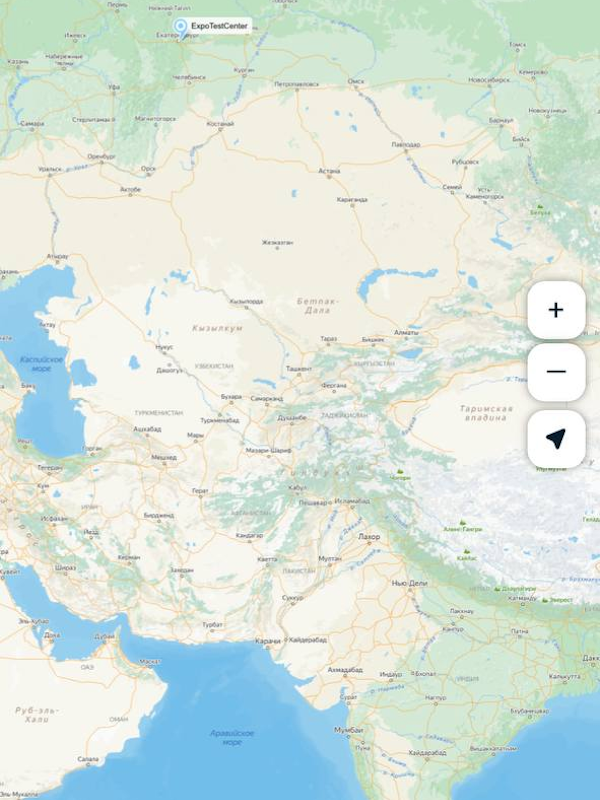Screen dimensions: 600x800
Task: Center map on my location arrow
Action: (556, 439)
